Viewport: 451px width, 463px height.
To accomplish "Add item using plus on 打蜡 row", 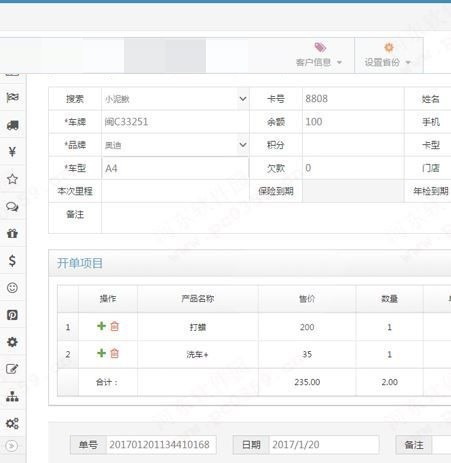I will tap(101, 326).
